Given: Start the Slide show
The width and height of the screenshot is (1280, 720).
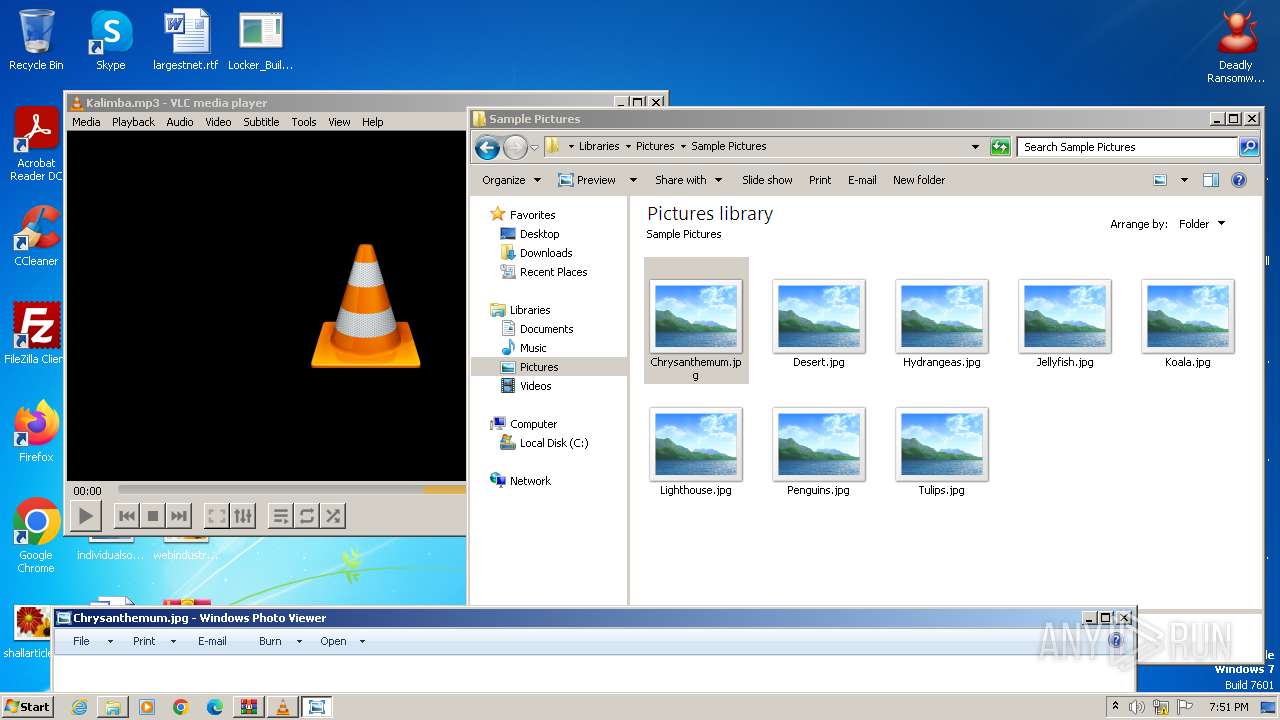Looking at the screenshot, I should [767, 180].
